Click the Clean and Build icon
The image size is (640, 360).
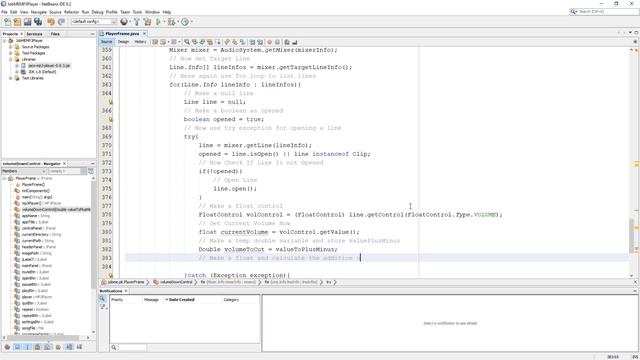pos(147,22)
